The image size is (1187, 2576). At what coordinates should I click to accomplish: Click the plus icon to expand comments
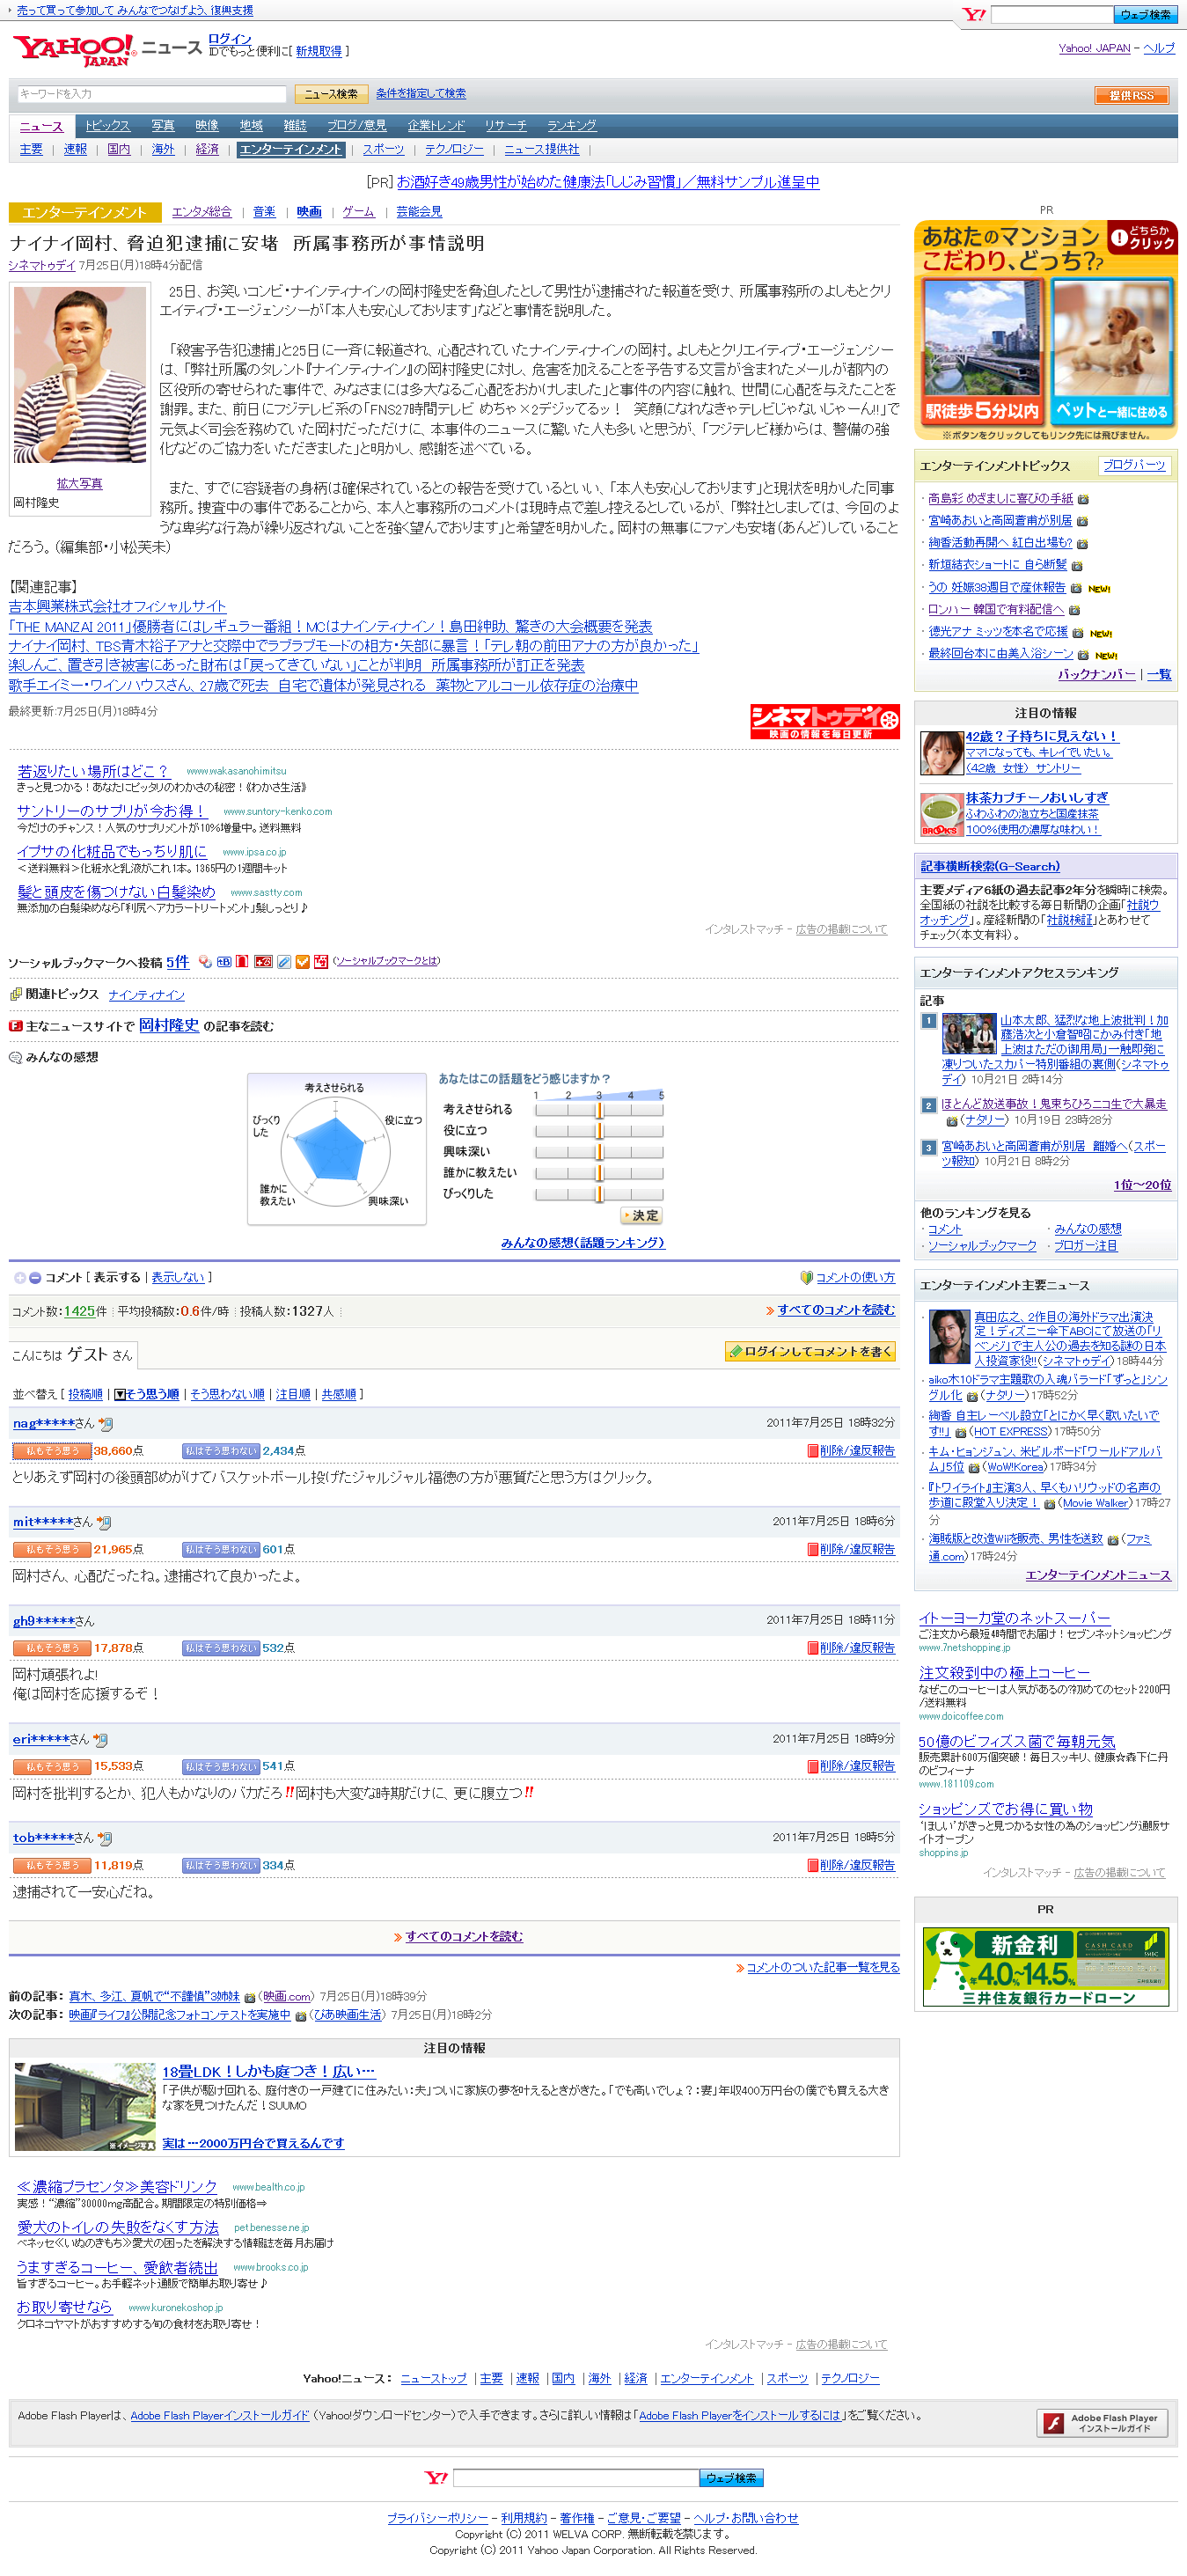click(x=19, y=1277)
